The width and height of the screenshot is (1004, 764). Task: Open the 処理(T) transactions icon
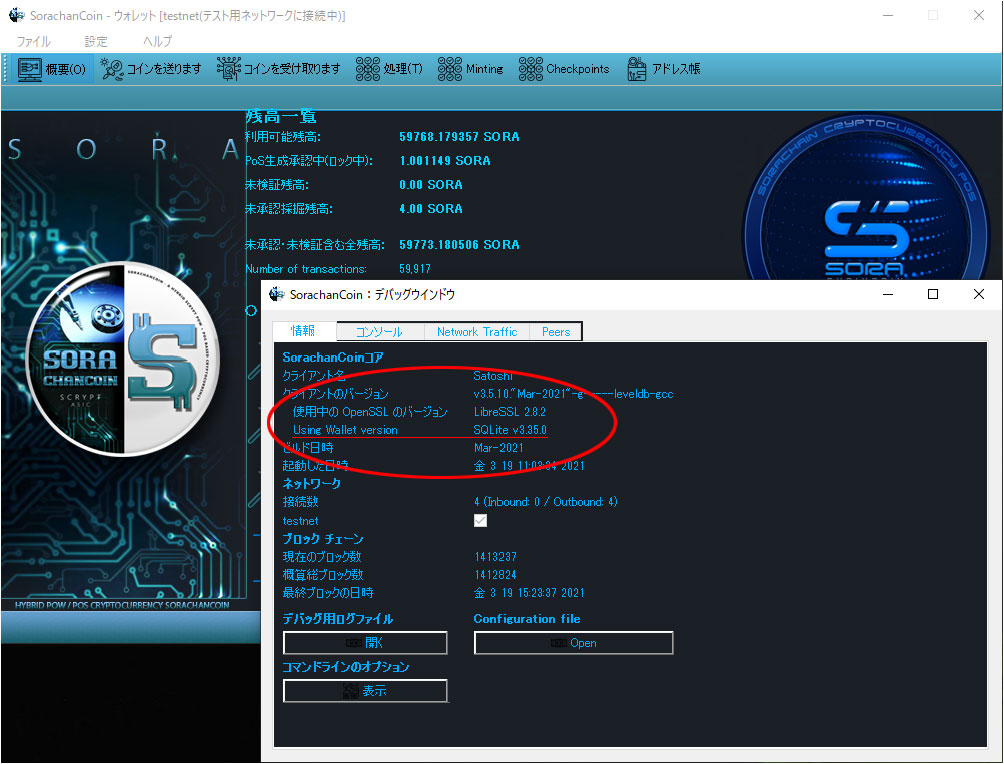point(368,69)
